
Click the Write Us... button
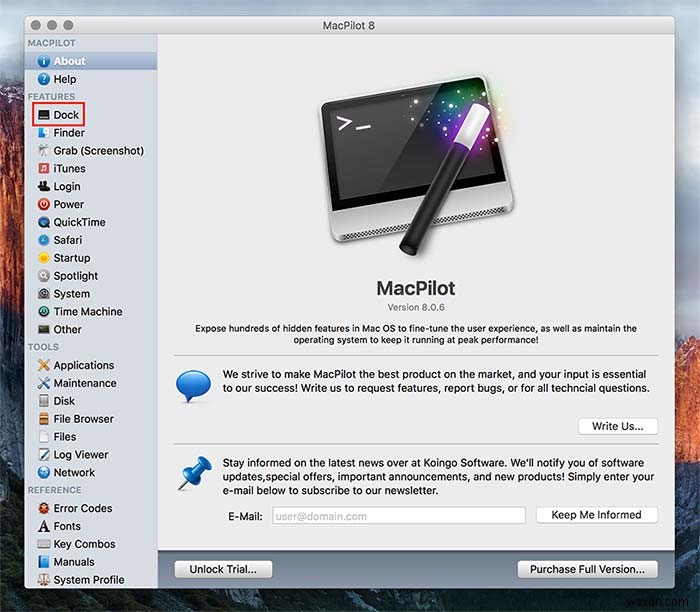pyautogui.click(x=618, y=426)
